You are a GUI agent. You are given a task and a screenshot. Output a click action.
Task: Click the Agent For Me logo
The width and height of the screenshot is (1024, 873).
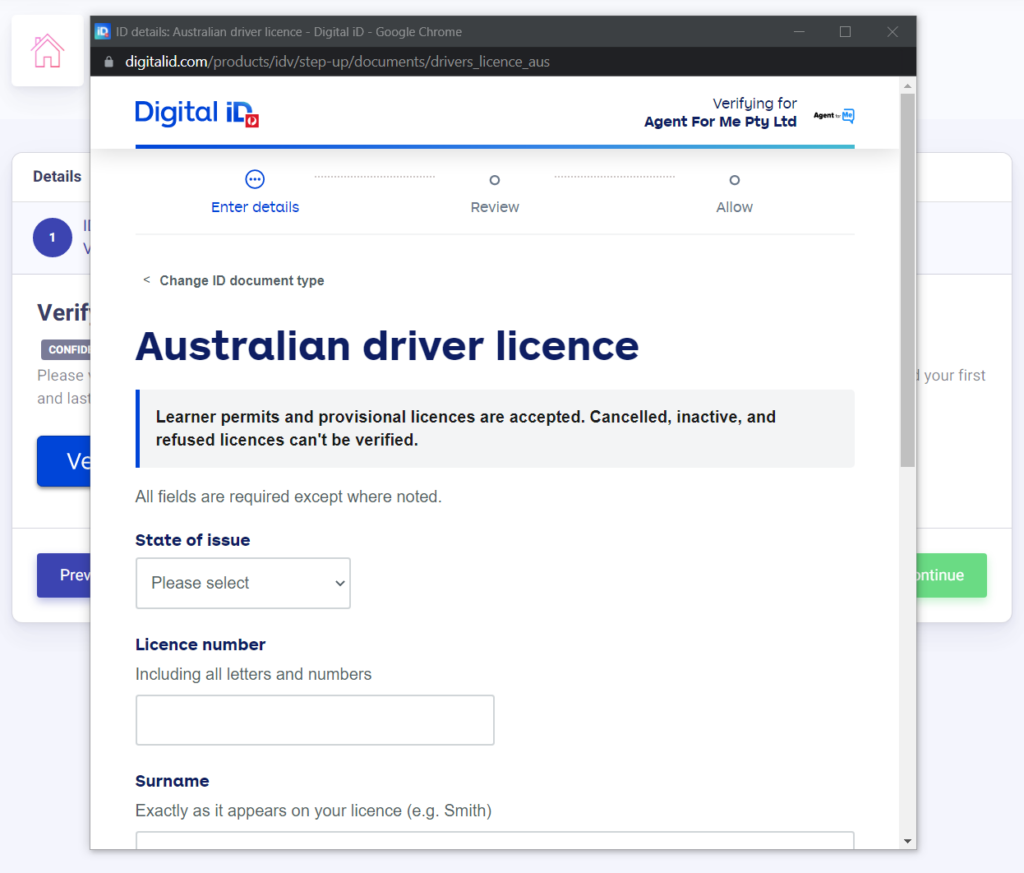click(834, 116)
